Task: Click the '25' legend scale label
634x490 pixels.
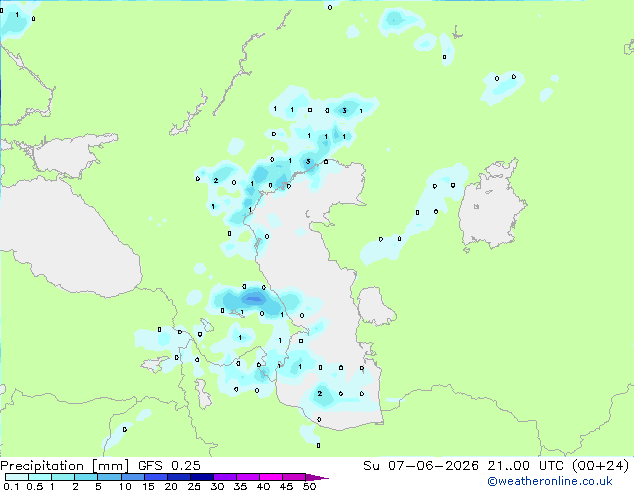Action: (194, 486)
